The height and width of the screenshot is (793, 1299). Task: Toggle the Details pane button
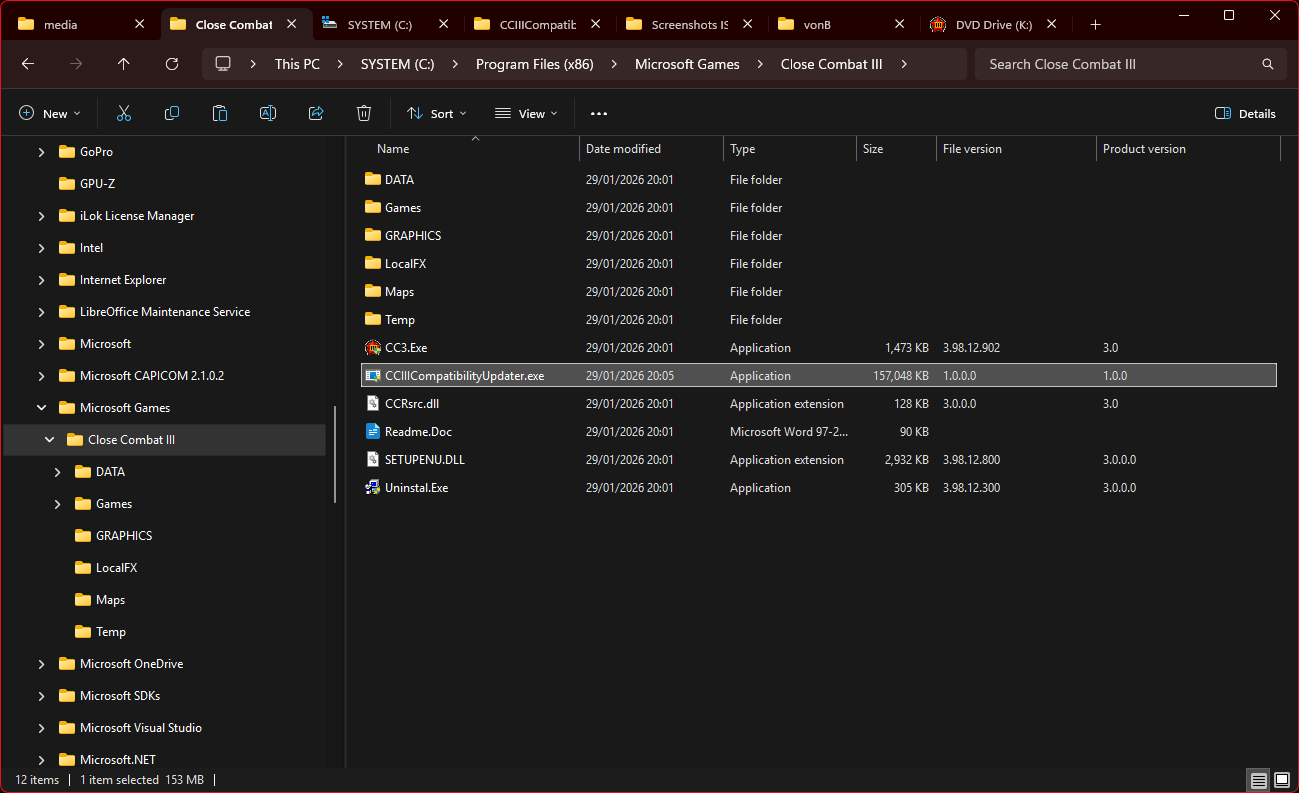click(1245, 114)
